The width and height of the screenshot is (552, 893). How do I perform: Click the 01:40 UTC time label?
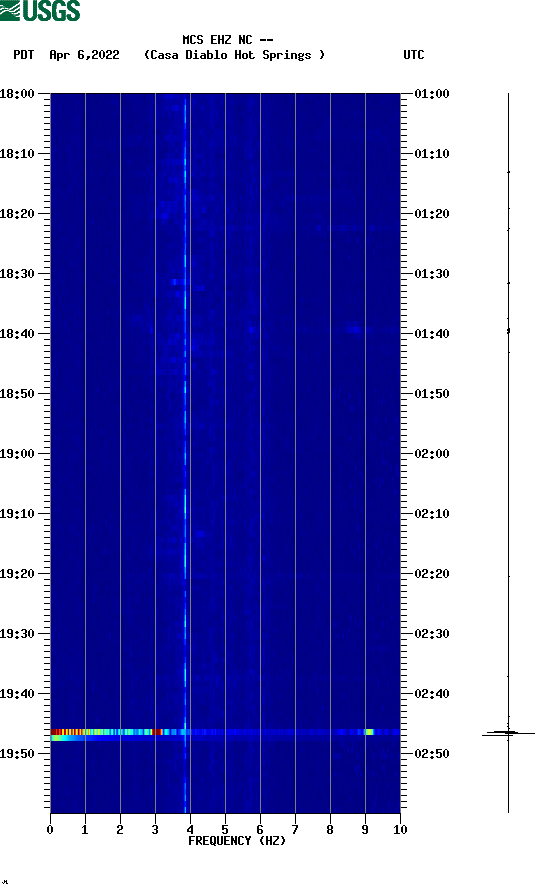click(x=432, y=334)
